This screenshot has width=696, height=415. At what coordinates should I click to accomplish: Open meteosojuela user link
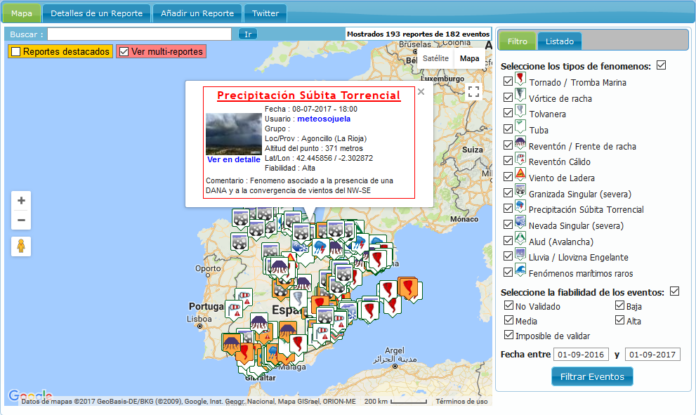(324, 119)
